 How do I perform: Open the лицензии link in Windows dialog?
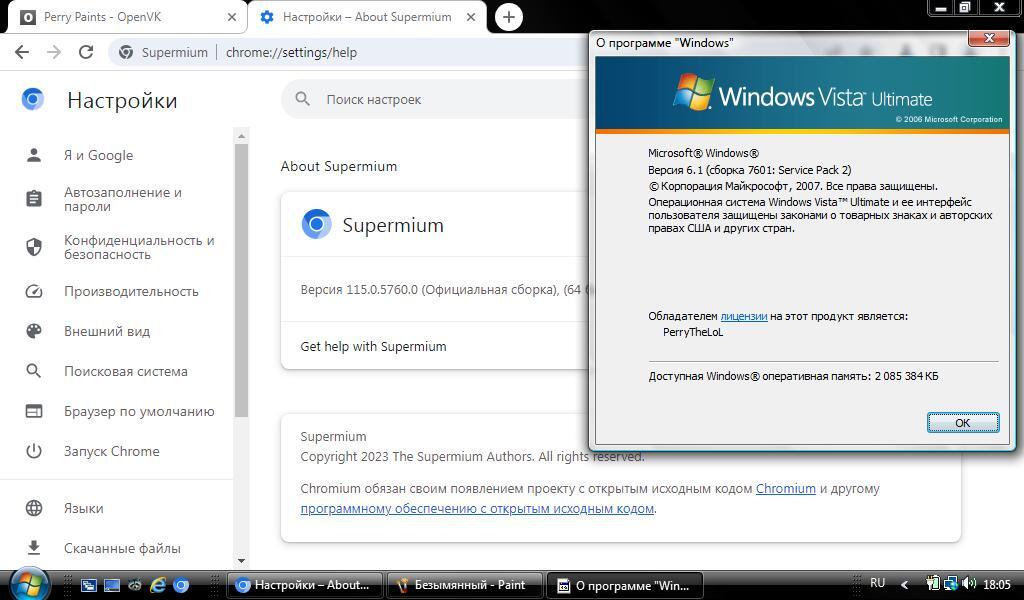(743, 316)
